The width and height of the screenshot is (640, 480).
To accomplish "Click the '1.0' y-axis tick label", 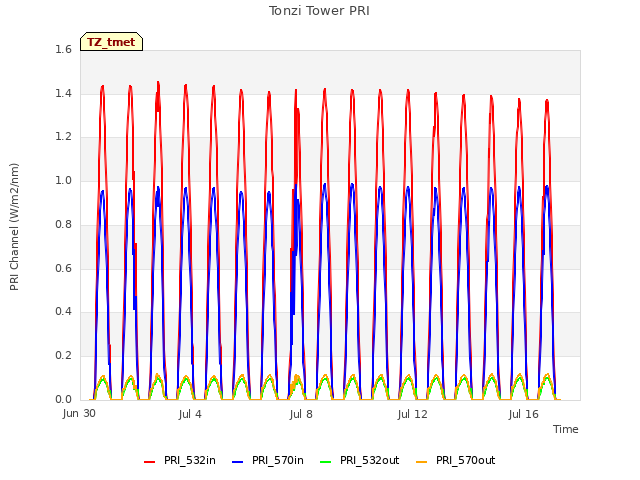I will click(x=63, y=180).
